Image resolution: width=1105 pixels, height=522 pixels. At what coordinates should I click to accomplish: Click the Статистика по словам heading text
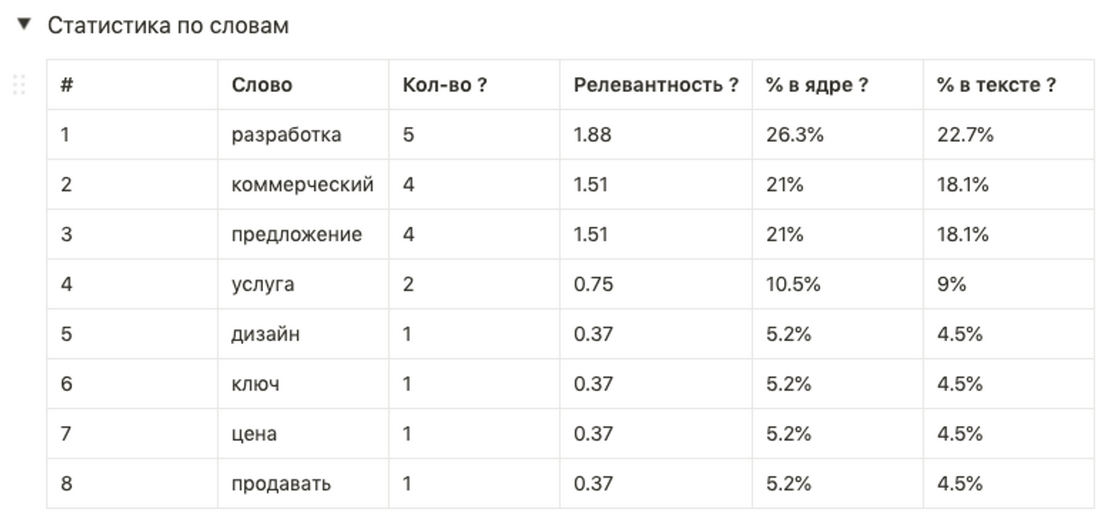168,25
